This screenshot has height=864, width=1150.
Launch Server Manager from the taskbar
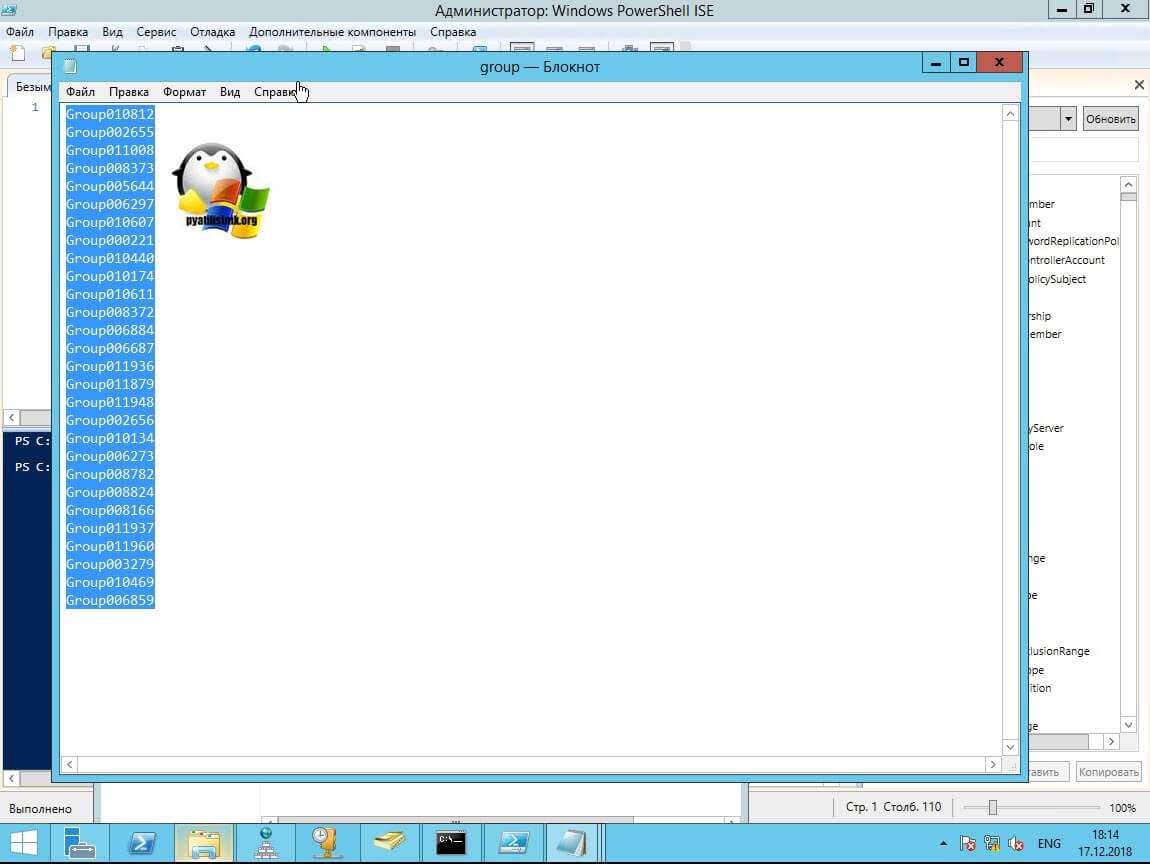point(80,842)
